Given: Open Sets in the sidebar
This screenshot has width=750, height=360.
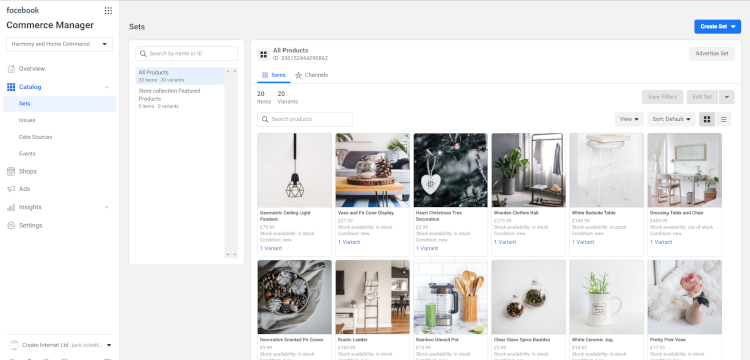Looking at the screenshot, I should (59, 104).
